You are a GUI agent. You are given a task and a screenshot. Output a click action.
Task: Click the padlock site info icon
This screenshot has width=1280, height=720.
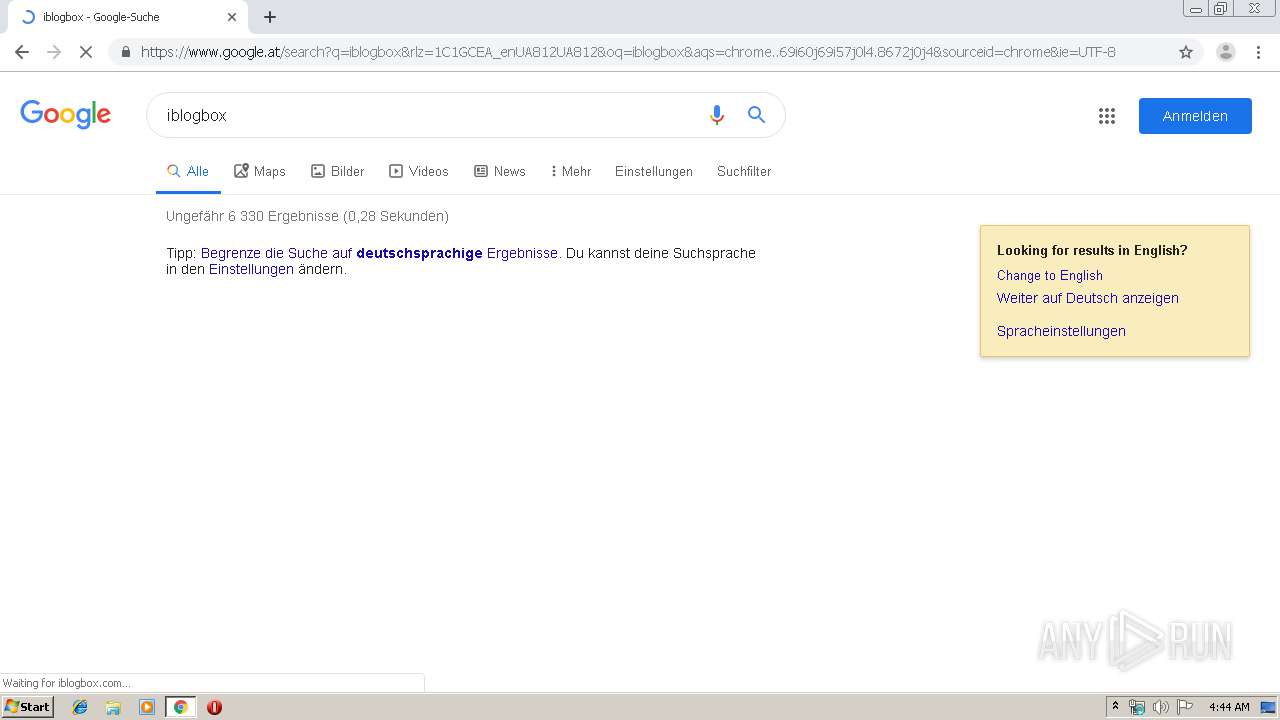tap(126, 52)
